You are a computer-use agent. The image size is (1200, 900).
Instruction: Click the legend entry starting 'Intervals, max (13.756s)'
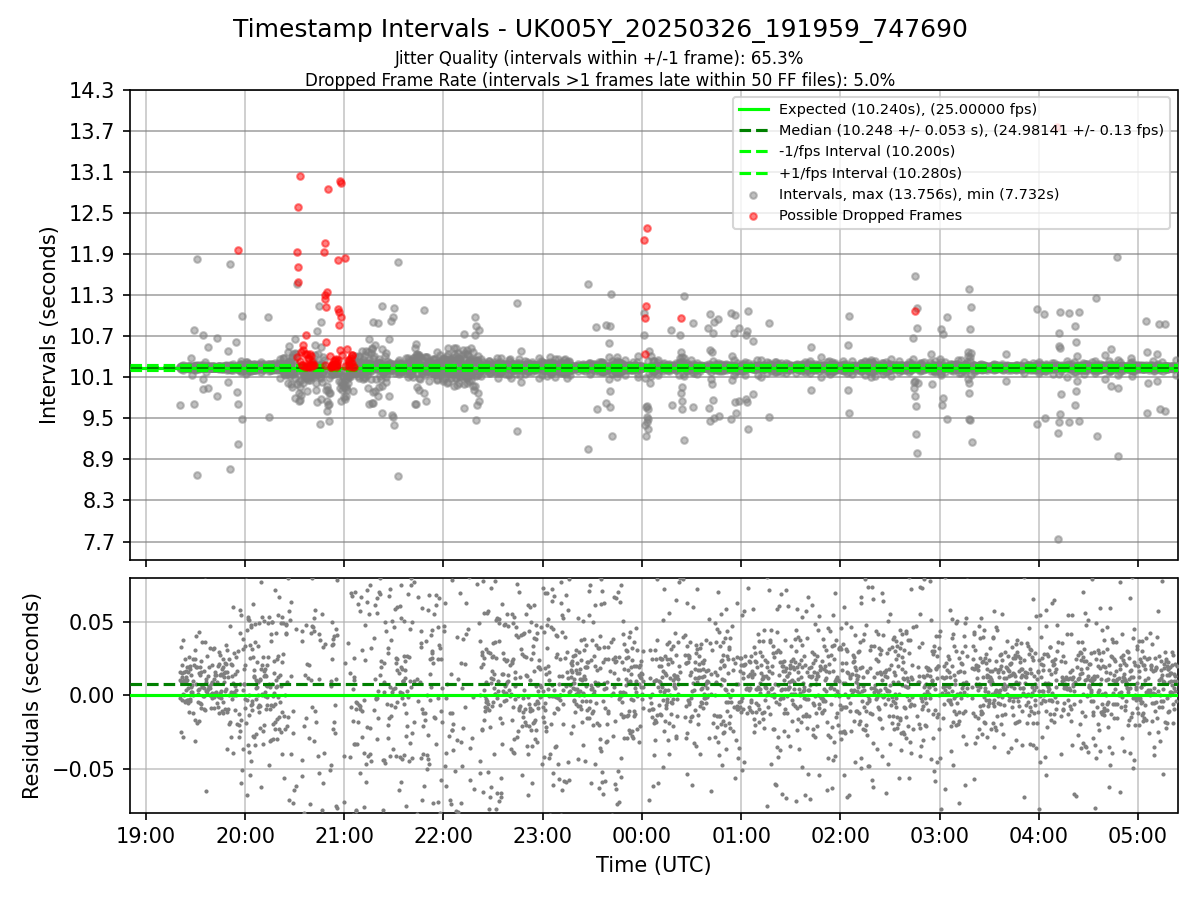pos(919,194)
